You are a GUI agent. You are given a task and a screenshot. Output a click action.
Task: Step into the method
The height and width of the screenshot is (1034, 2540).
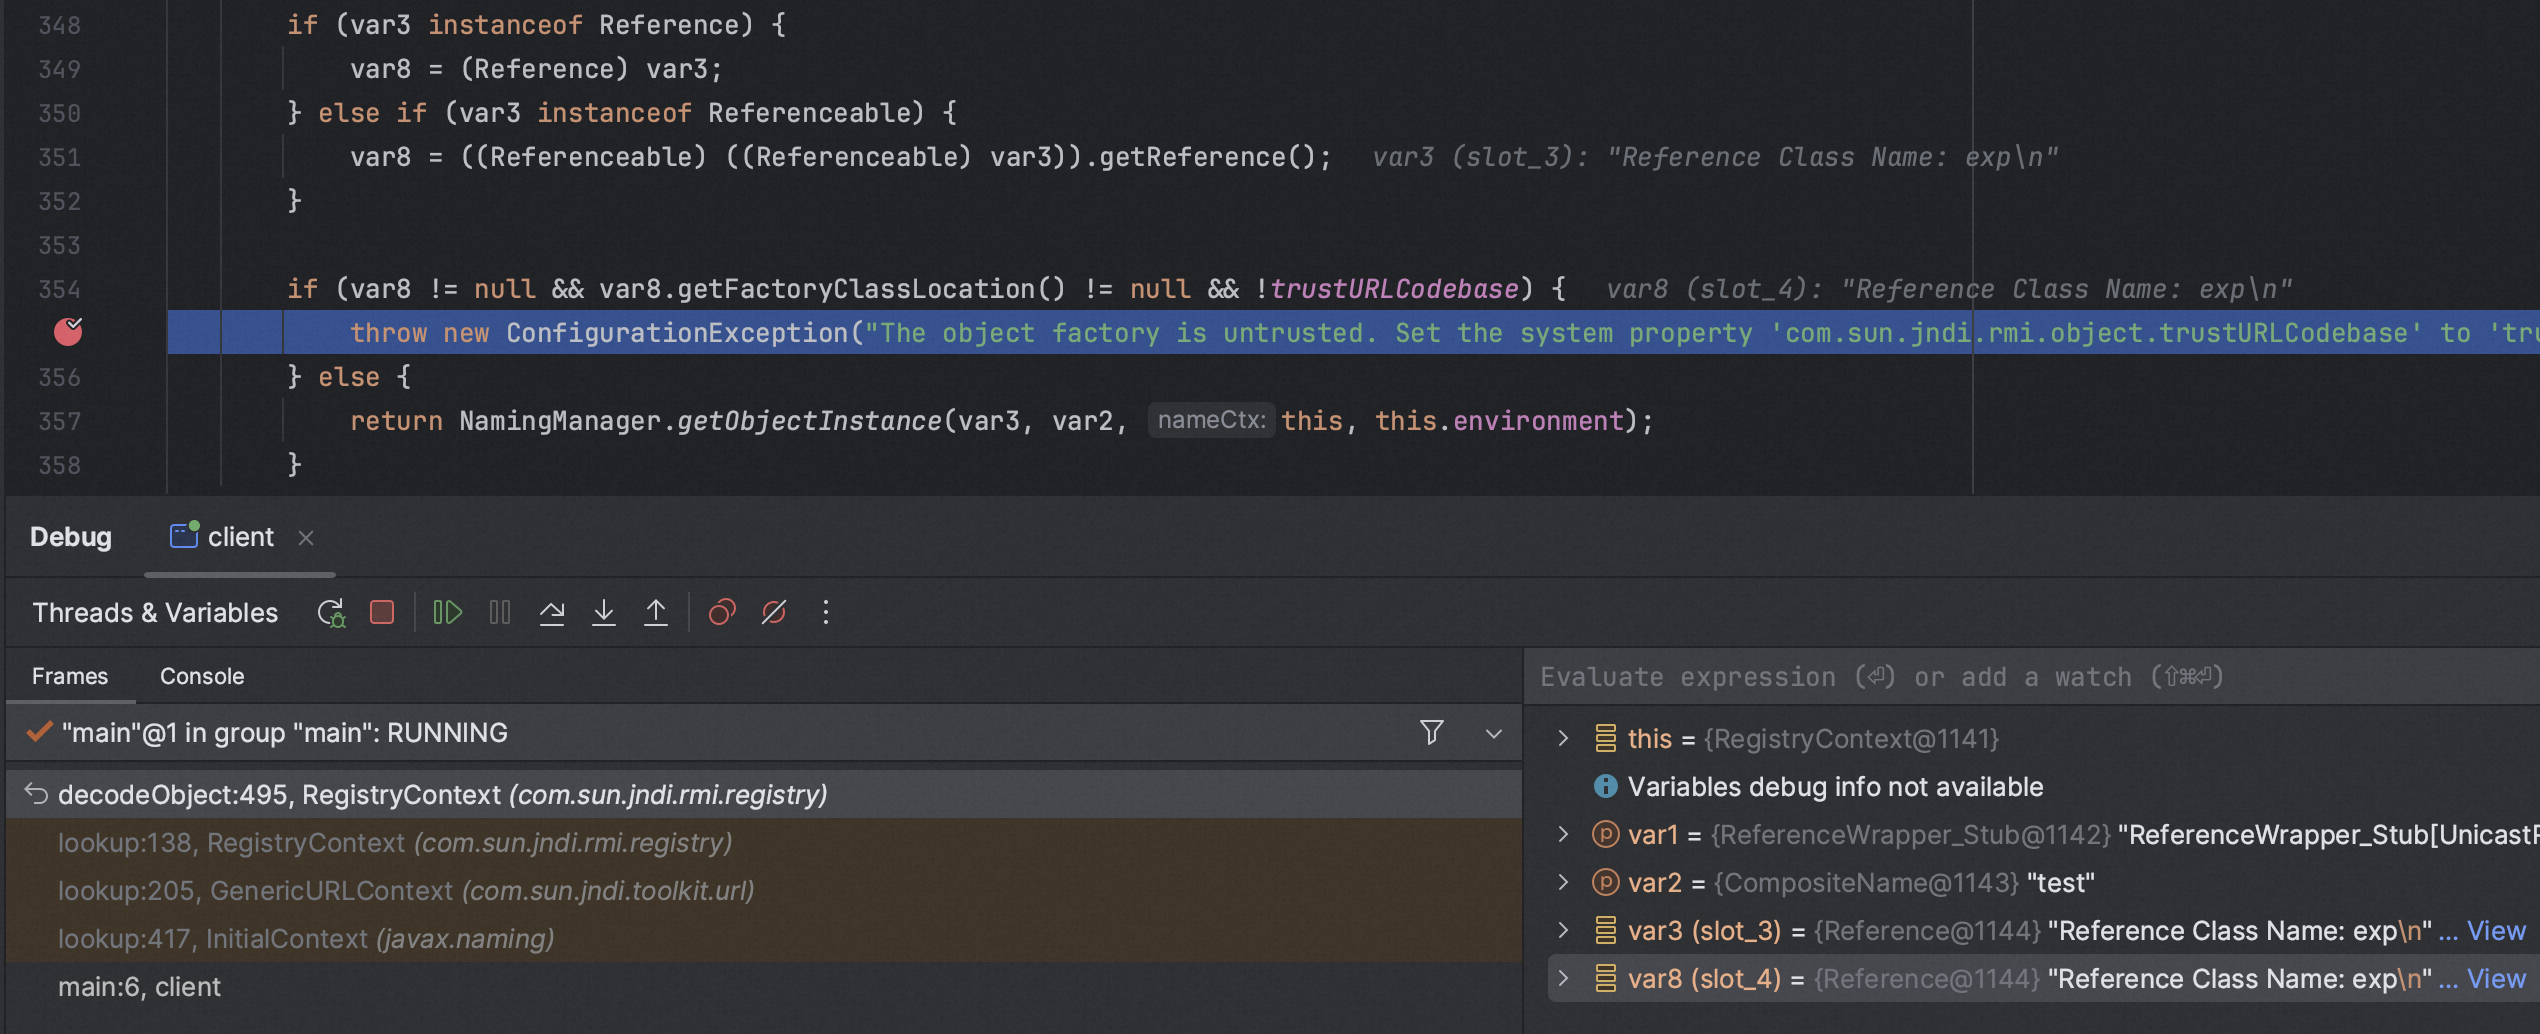[x=604, y=612]
